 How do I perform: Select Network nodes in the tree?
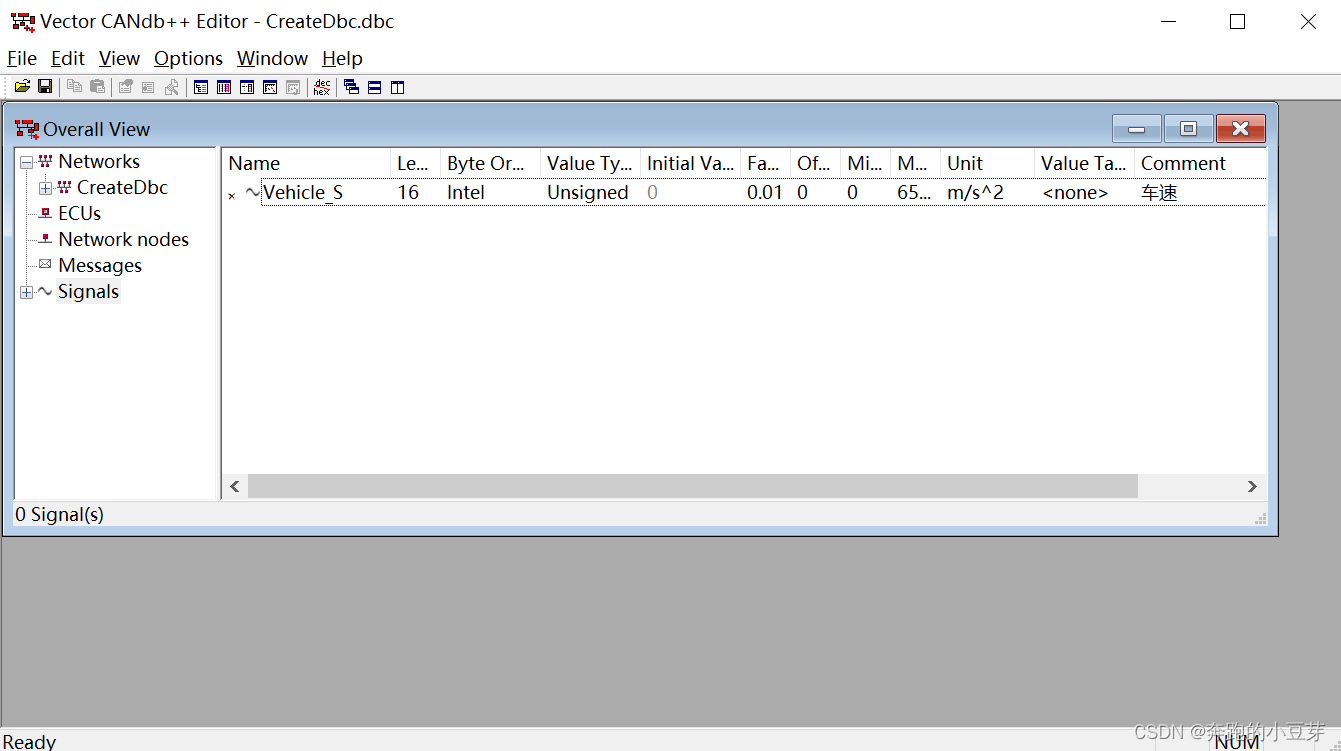(123, 239)
